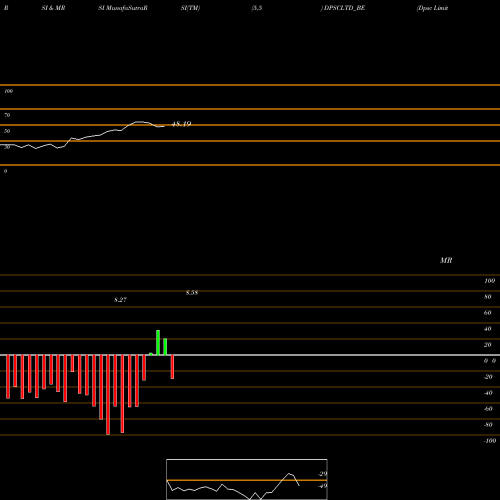Click the "DPSCLTD_BE" symbol name
The image size is (500, 500).
coord(344,8)
